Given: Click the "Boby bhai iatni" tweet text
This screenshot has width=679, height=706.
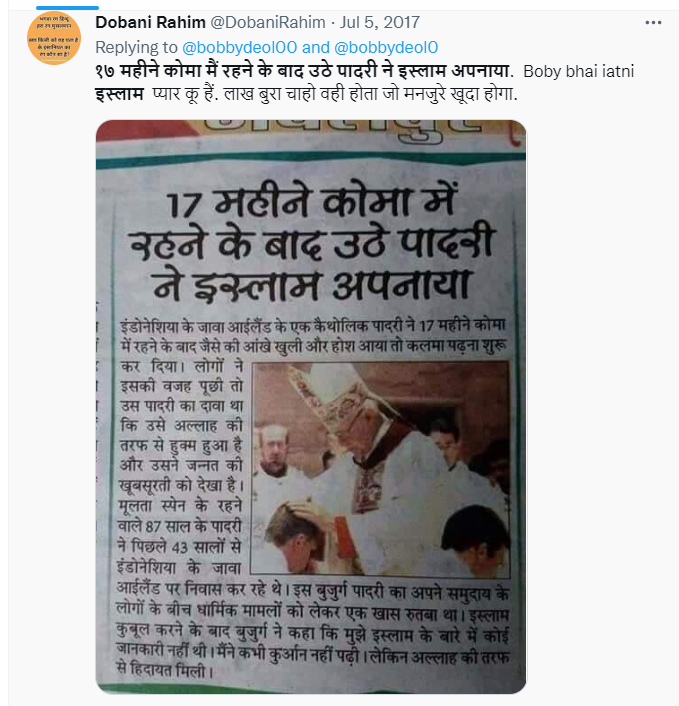Looking at the screenshot, I should coord(579,71).
